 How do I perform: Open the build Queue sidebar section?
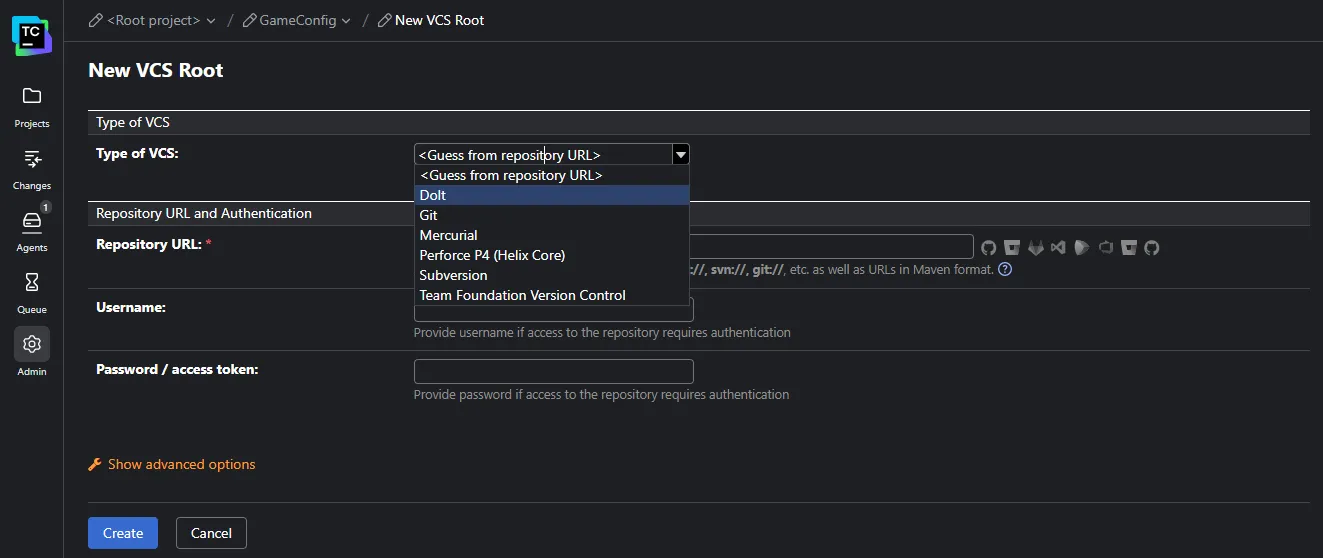click(32, 292)
